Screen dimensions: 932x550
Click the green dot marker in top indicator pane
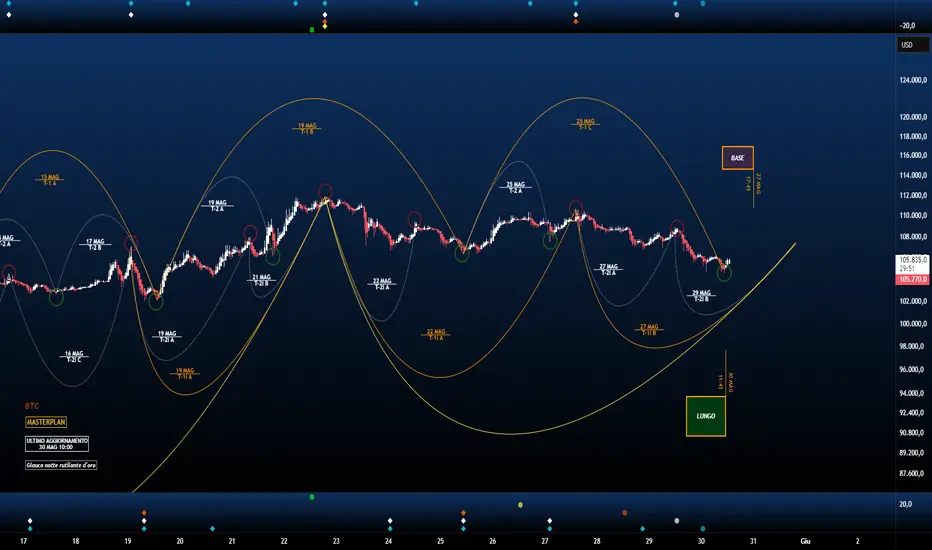pyautogui.click(x=312, y=29)
